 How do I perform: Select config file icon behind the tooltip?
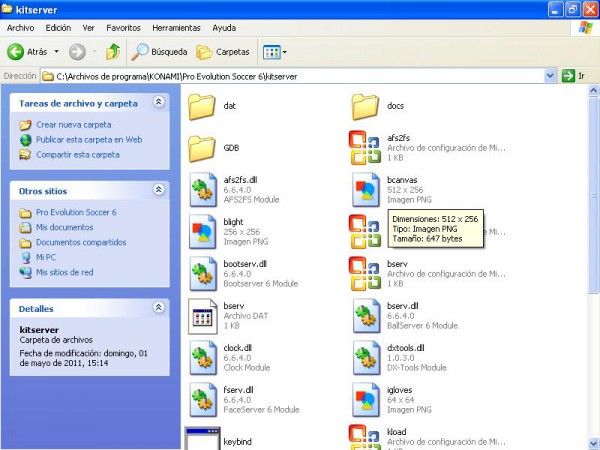tap(365, 232)
